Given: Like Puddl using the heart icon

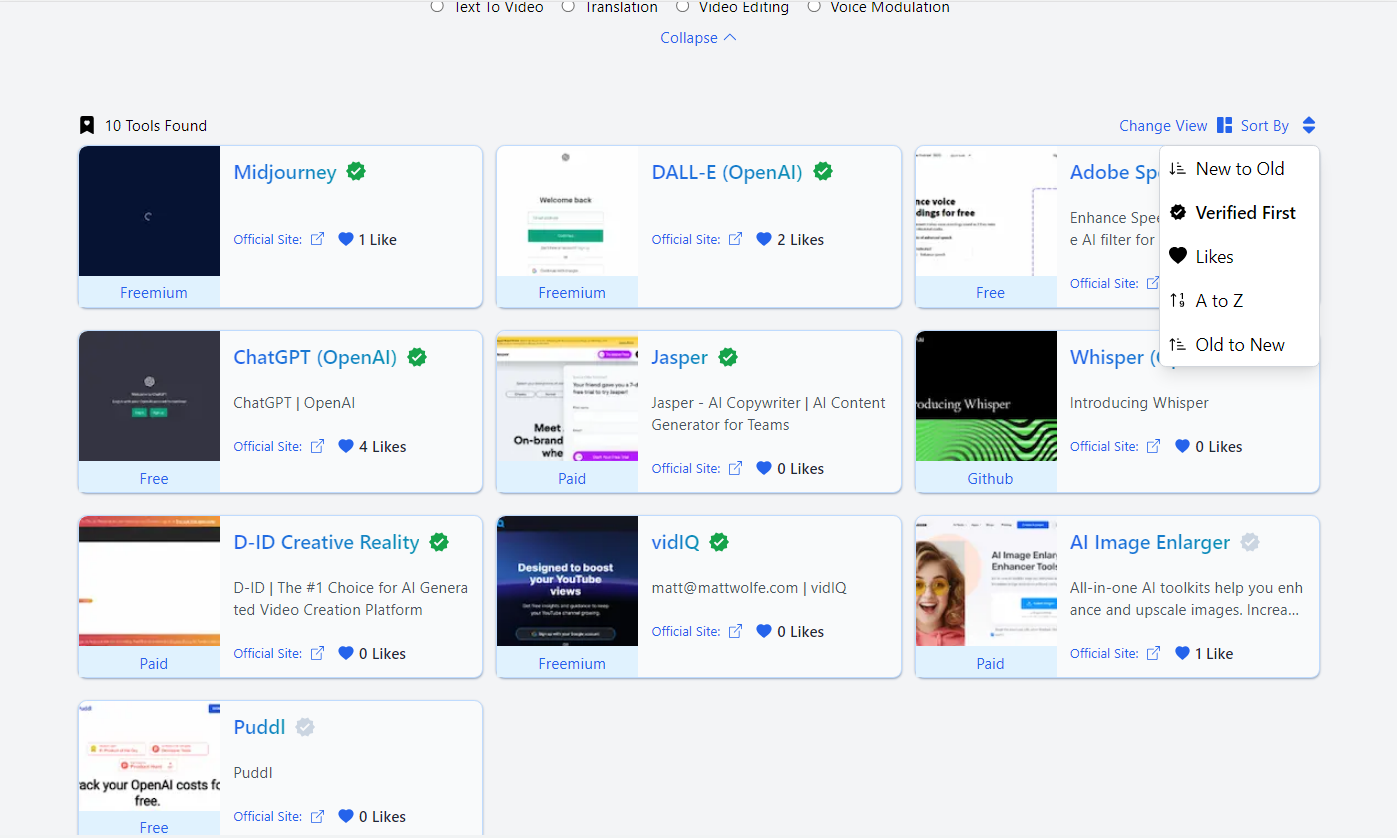Looking at the screenshot, I should click(346, 816).
